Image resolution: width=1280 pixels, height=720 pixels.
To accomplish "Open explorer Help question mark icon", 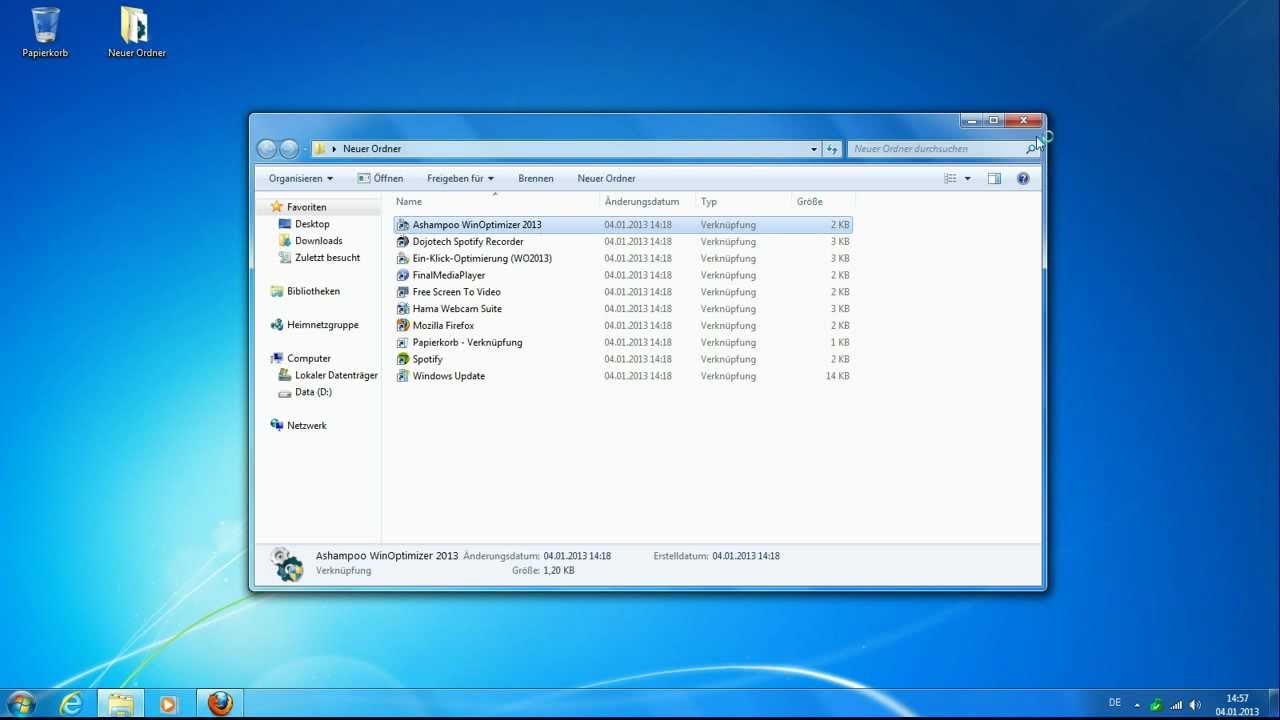I will point(1023,179).
